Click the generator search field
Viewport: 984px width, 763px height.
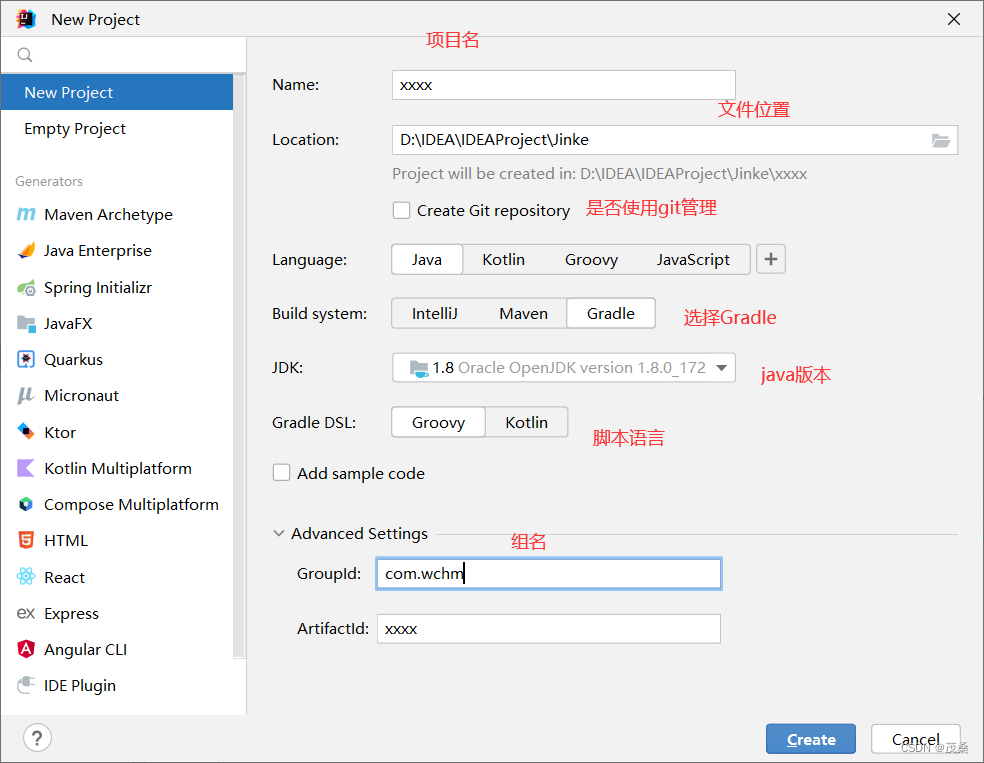point(124,55)
